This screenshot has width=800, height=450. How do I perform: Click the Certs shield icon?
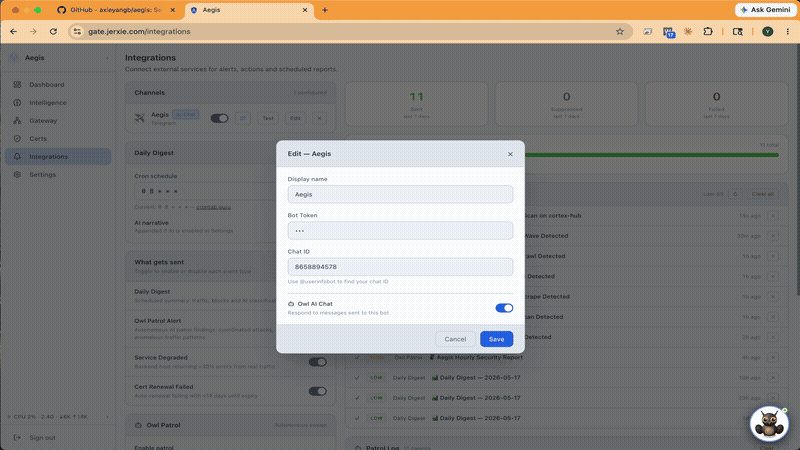click(x=17, y=139)
